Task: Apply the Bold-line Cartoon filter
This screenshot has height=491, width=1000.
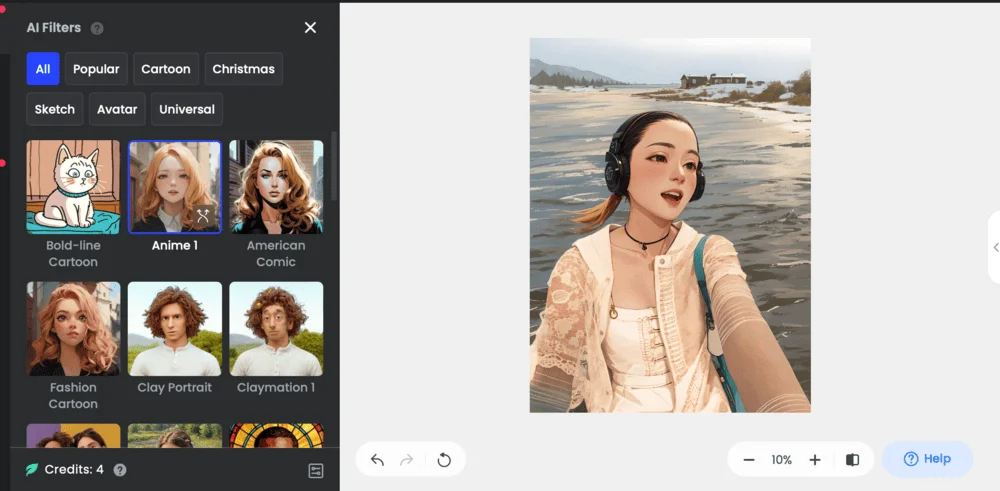Action: tap(73, 187)
